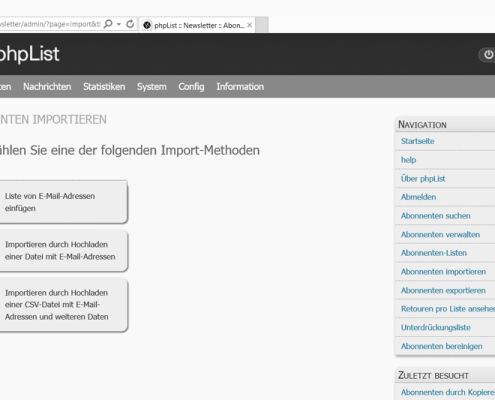Open Abonnenten-Listen link
495x400 pixels.
coord(434,253)
